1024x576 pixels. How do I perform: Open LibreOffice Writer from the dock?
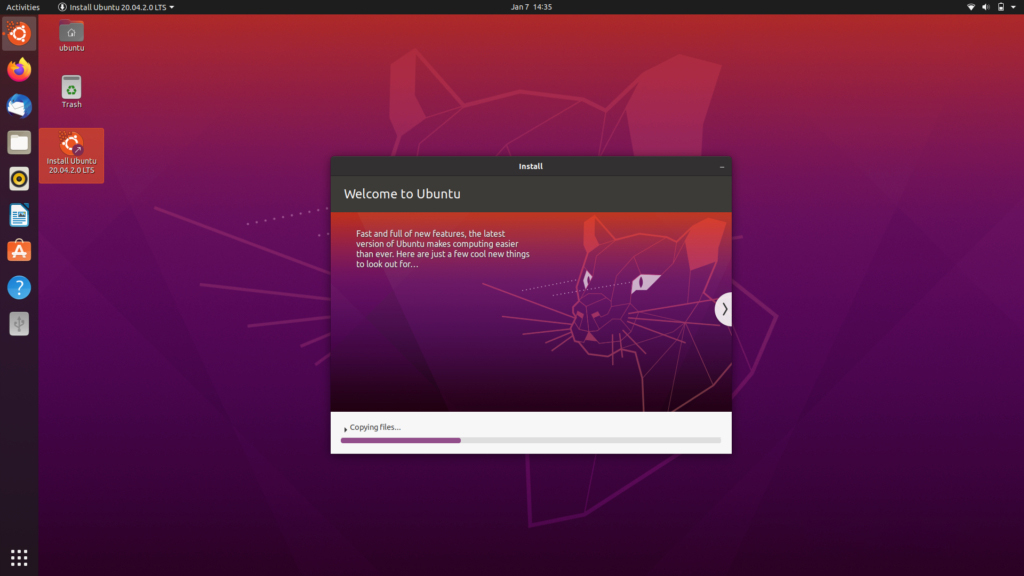(x=18, y=214)
